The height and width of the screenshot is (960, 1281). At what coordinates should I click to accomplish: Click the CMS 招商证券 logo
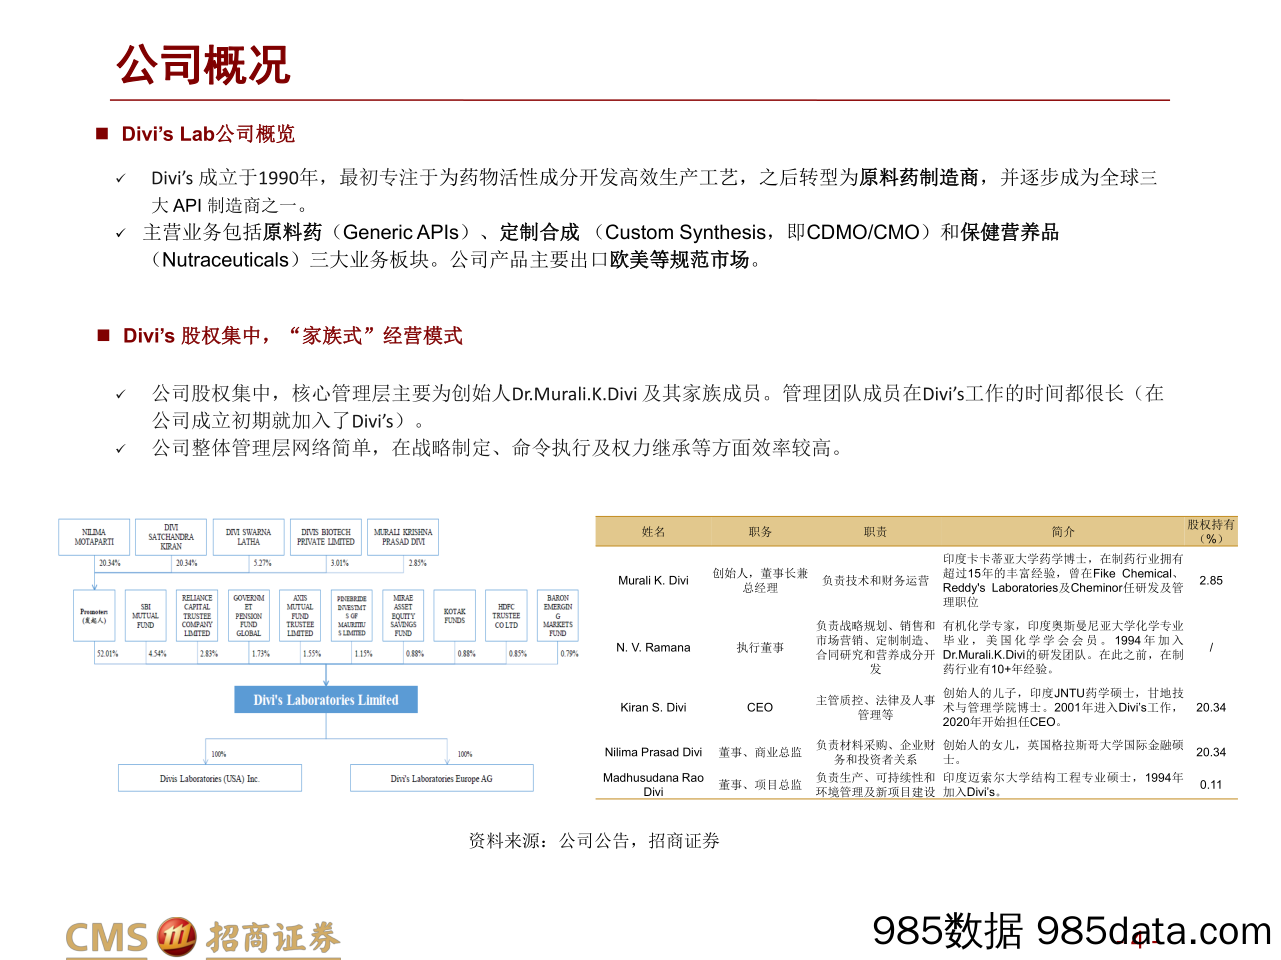(203, 937)
